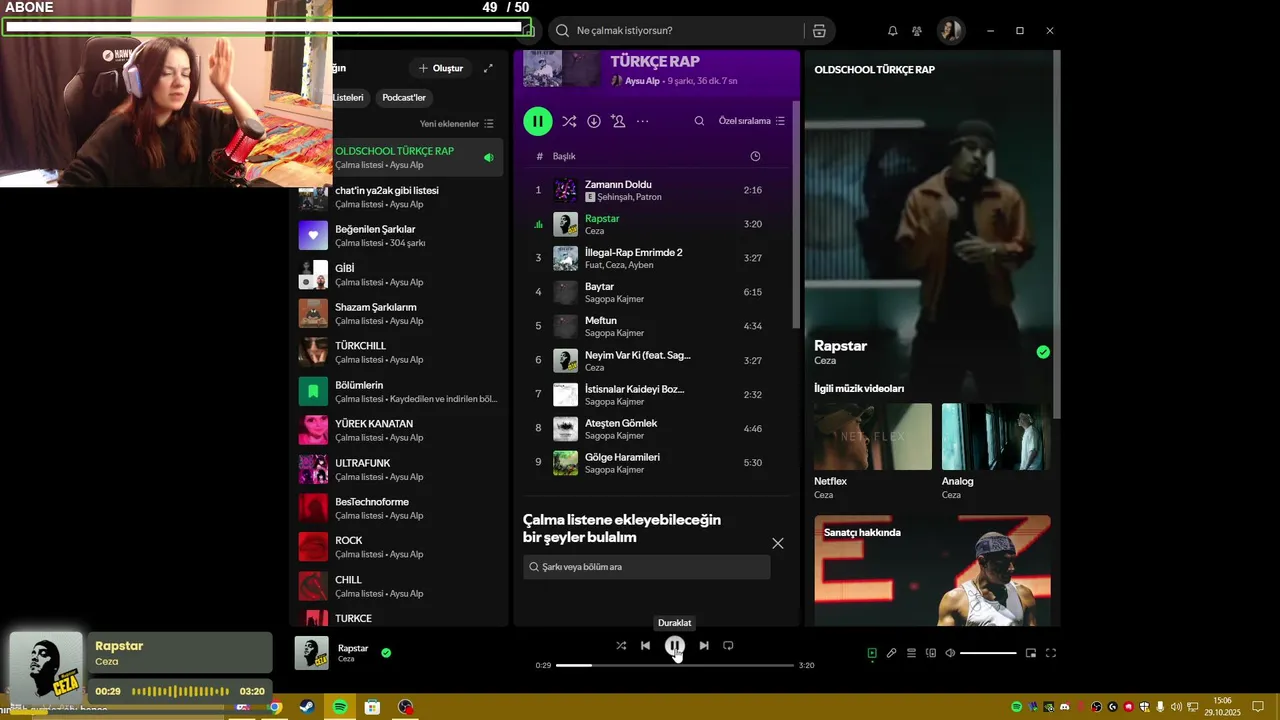Viewport: 1280px width, 720px height.
Task: Open the Özel sıralama sort dropdown
Action: tap(752, 121)
